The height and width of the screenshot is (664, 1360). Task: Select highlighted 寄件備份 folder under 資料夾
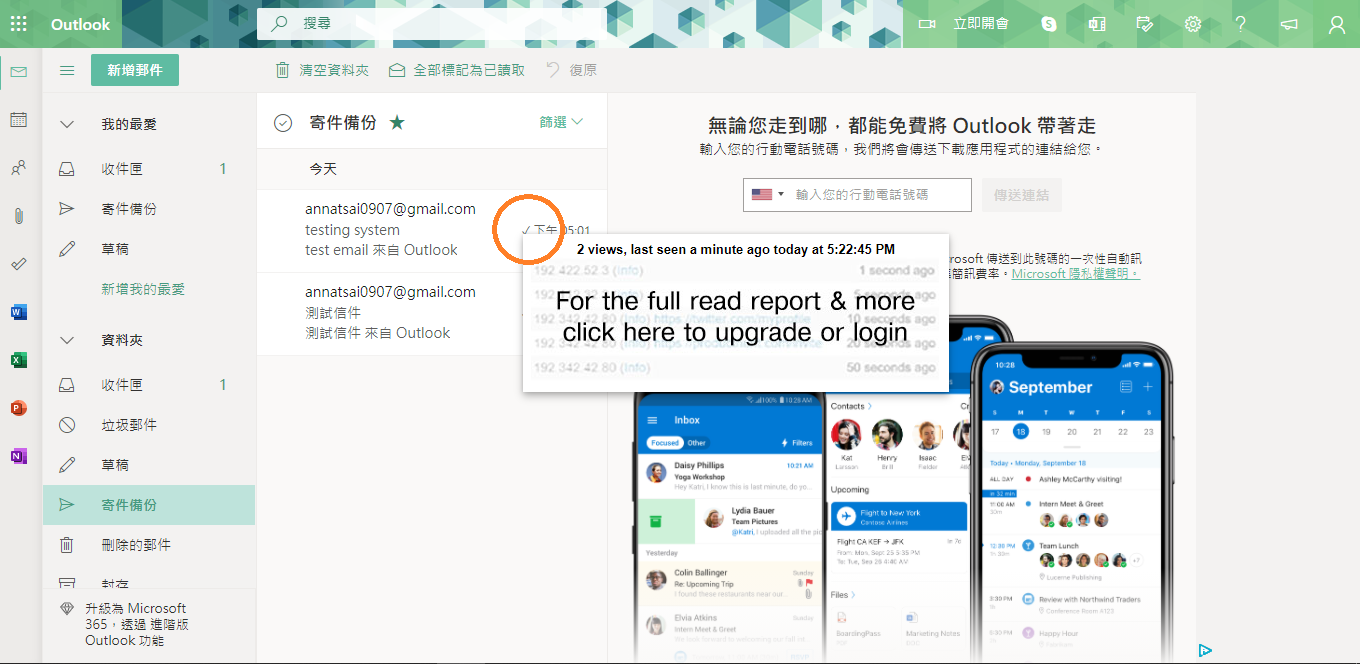click(149, 505)
